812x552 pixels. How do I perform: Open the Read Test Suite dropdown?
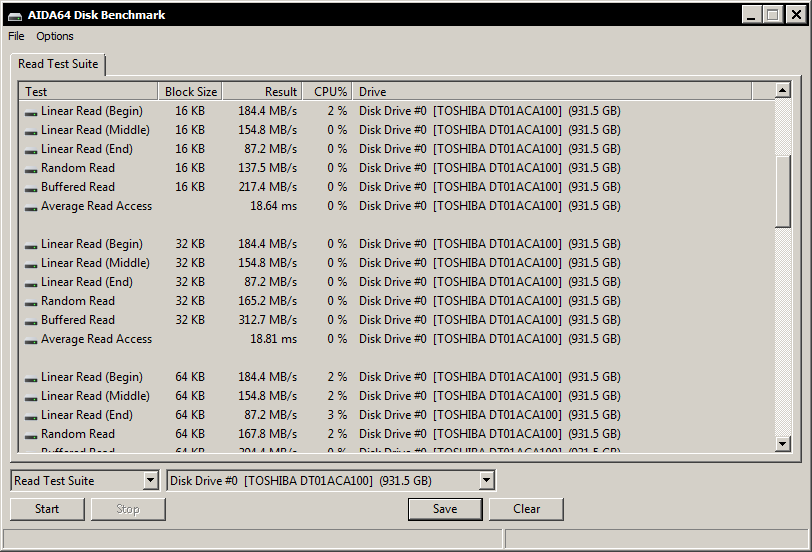click(x=150, y=481)
